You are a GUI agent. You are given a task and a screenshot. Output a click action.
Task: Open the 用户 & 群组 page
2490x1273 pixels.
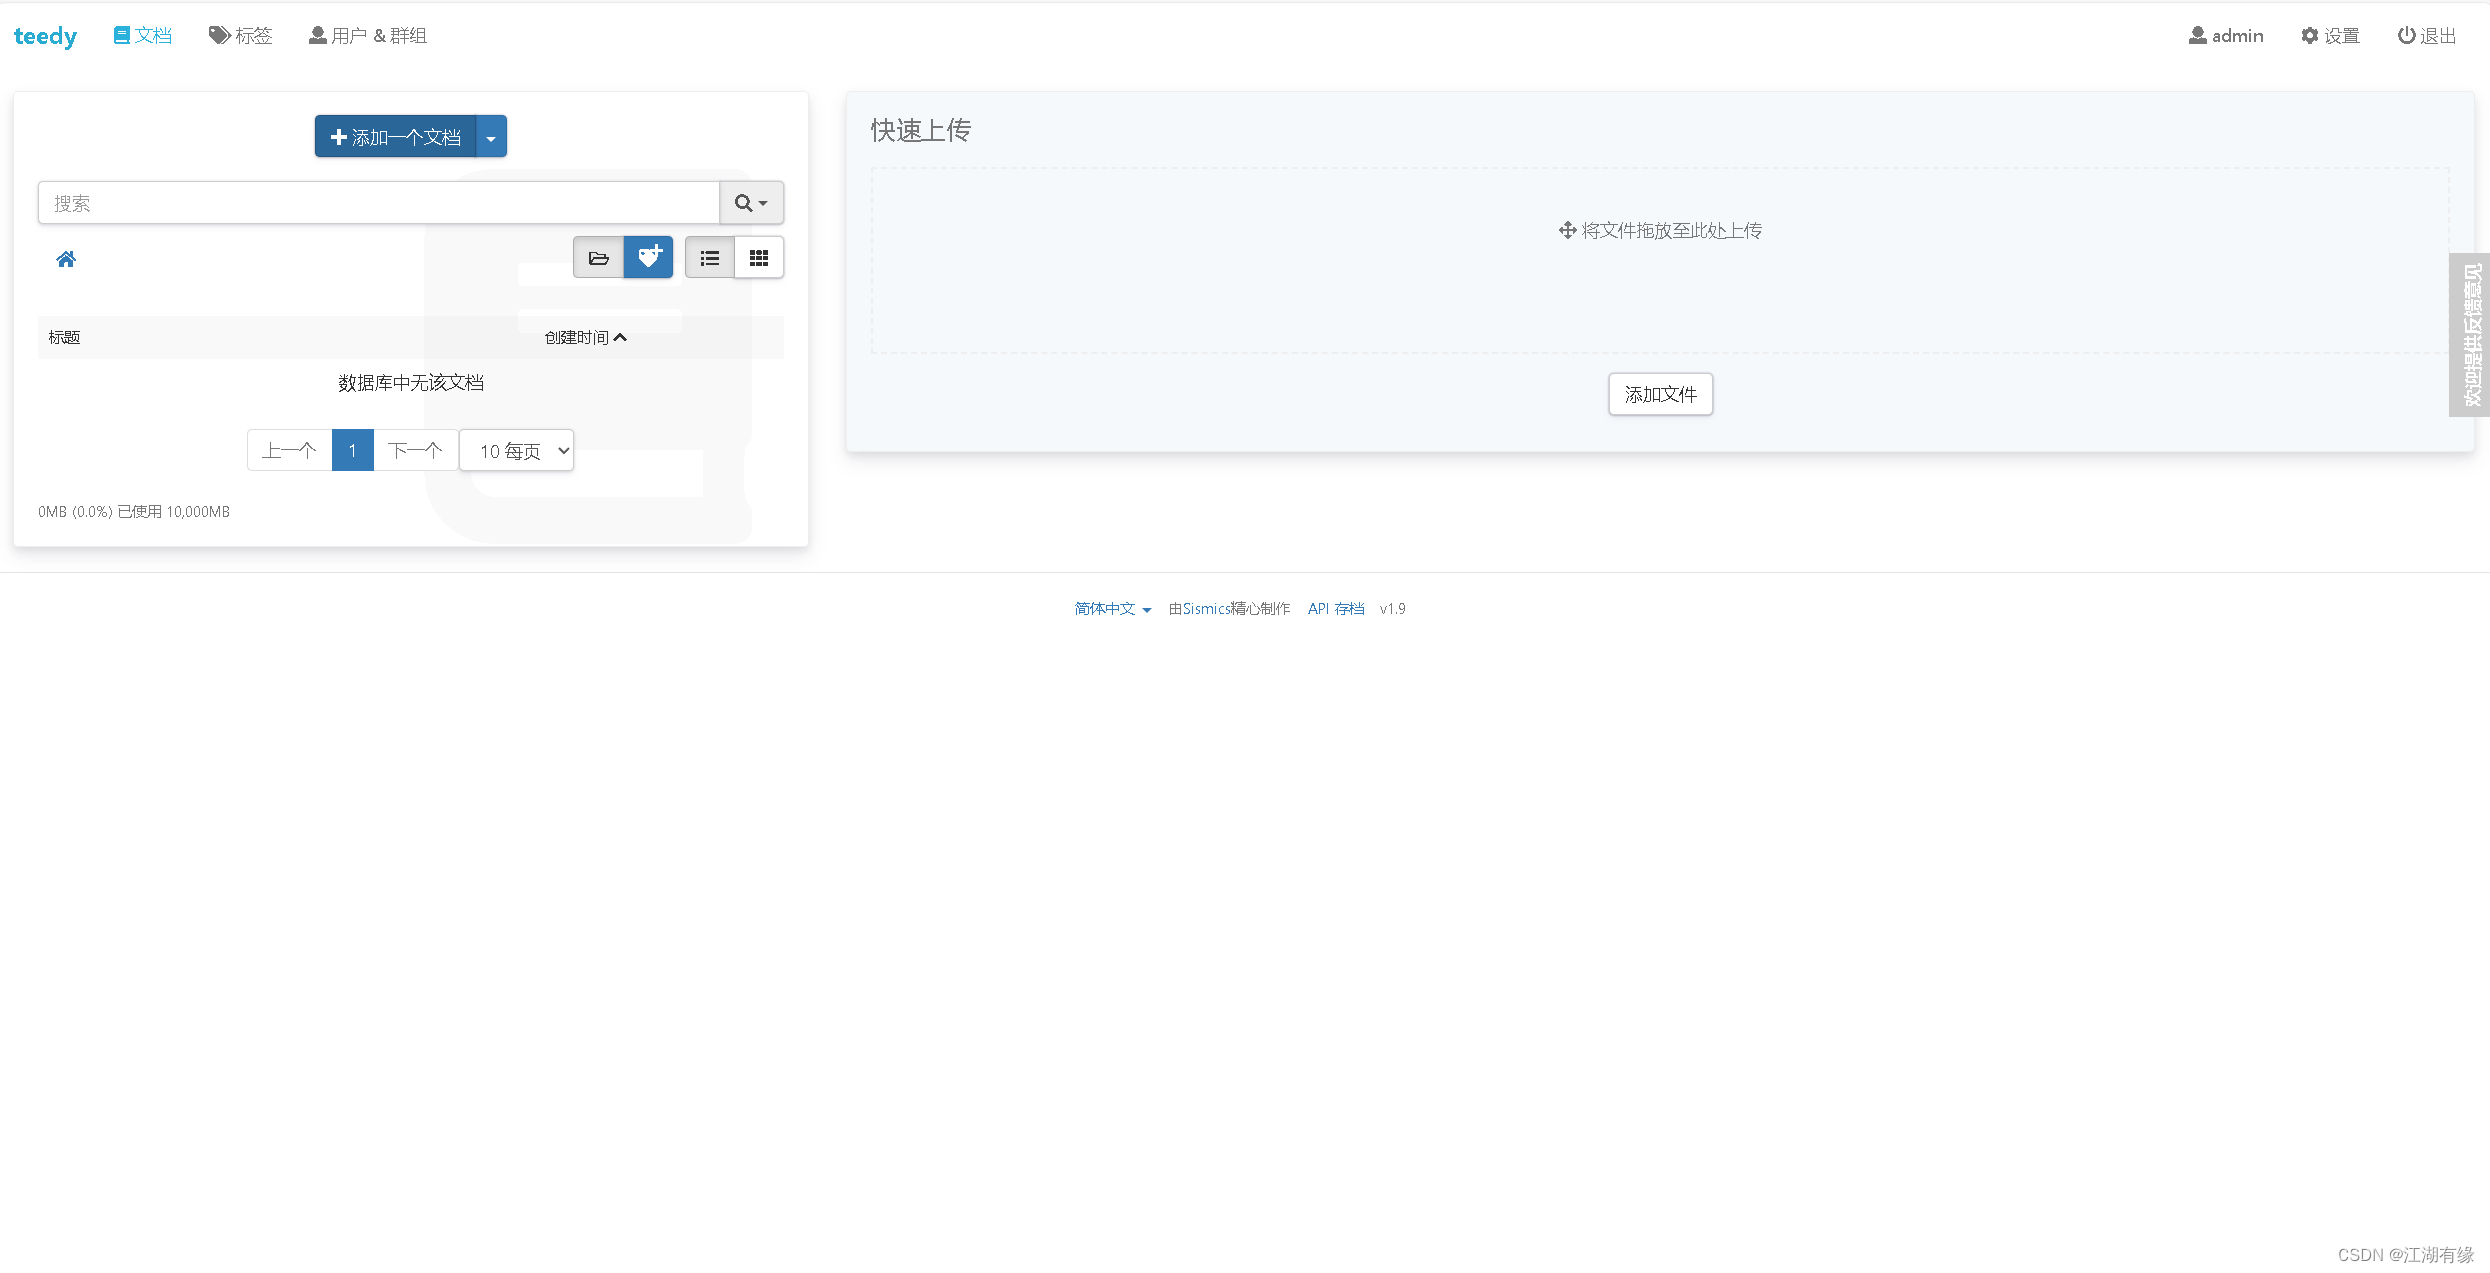tap(367, 35)
